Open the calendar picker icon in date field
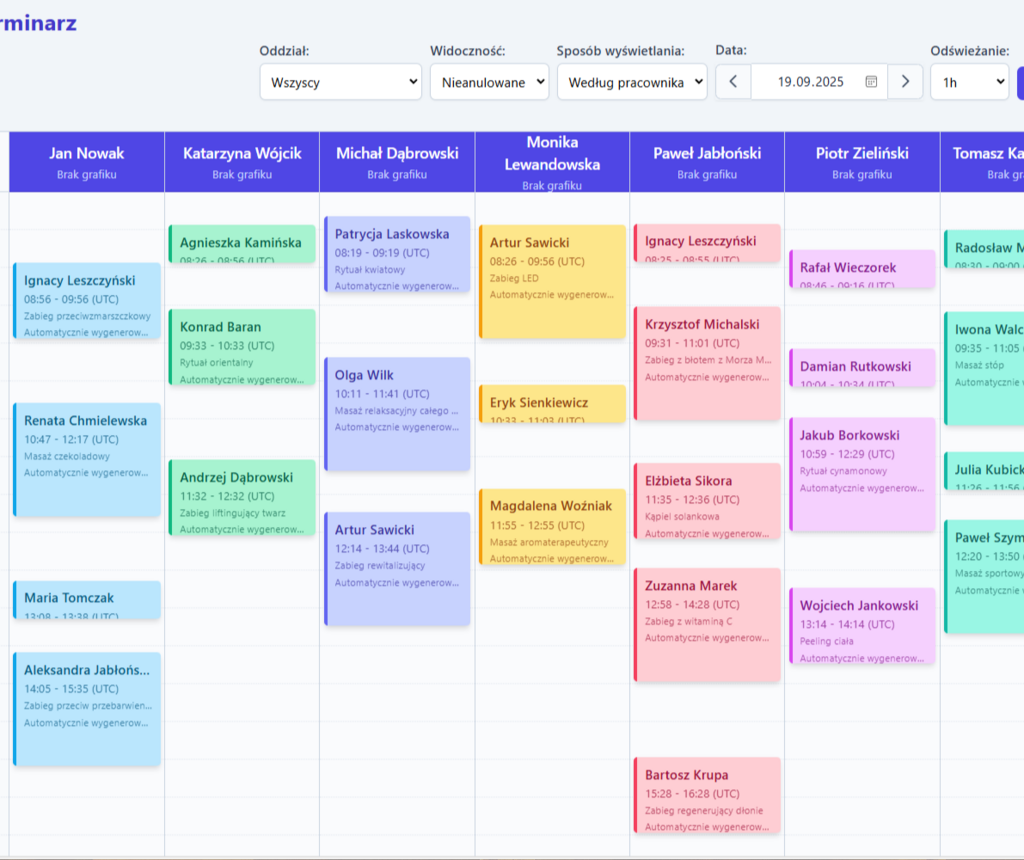 pyautogui.click(x=871, y=82)
